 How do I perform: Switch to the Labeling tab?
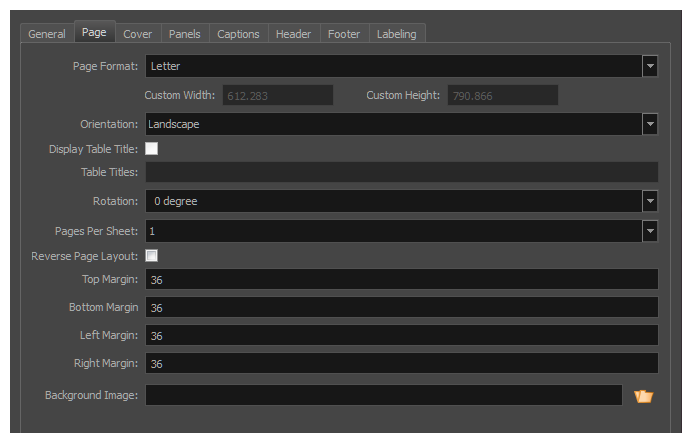coord(396,34)
